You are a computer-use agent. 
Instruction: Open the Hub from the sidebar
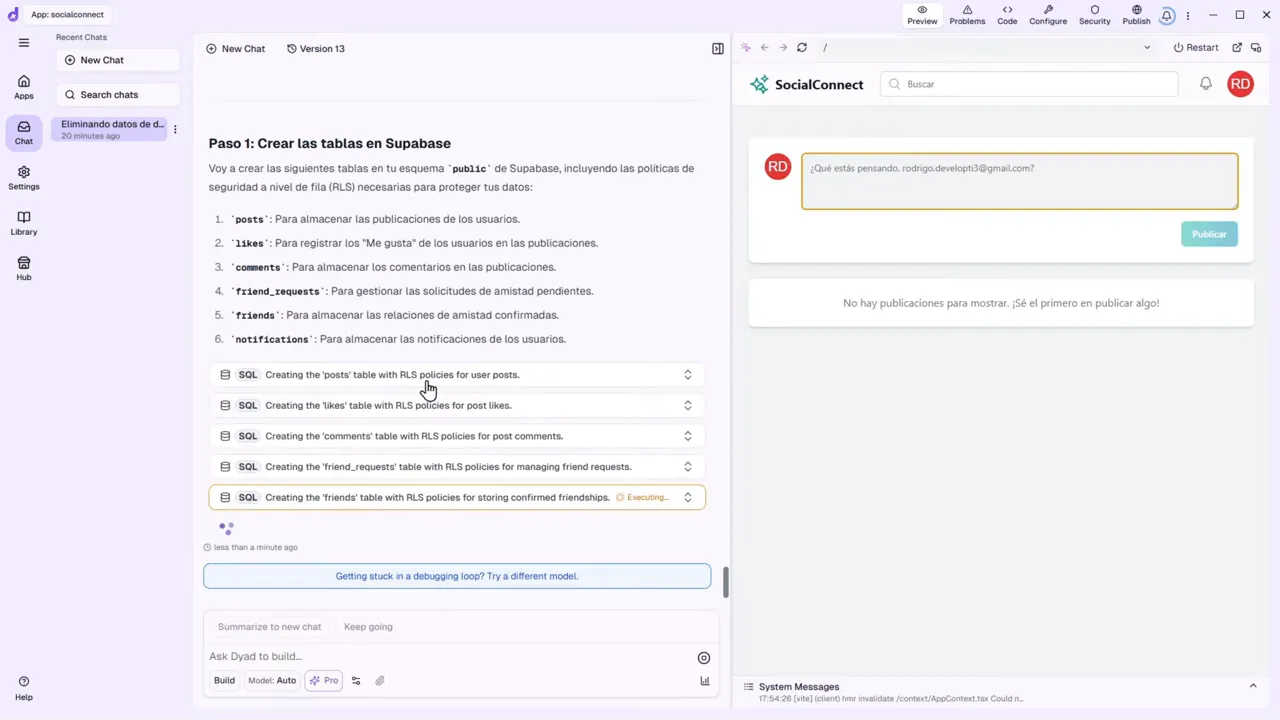point(23,269)
